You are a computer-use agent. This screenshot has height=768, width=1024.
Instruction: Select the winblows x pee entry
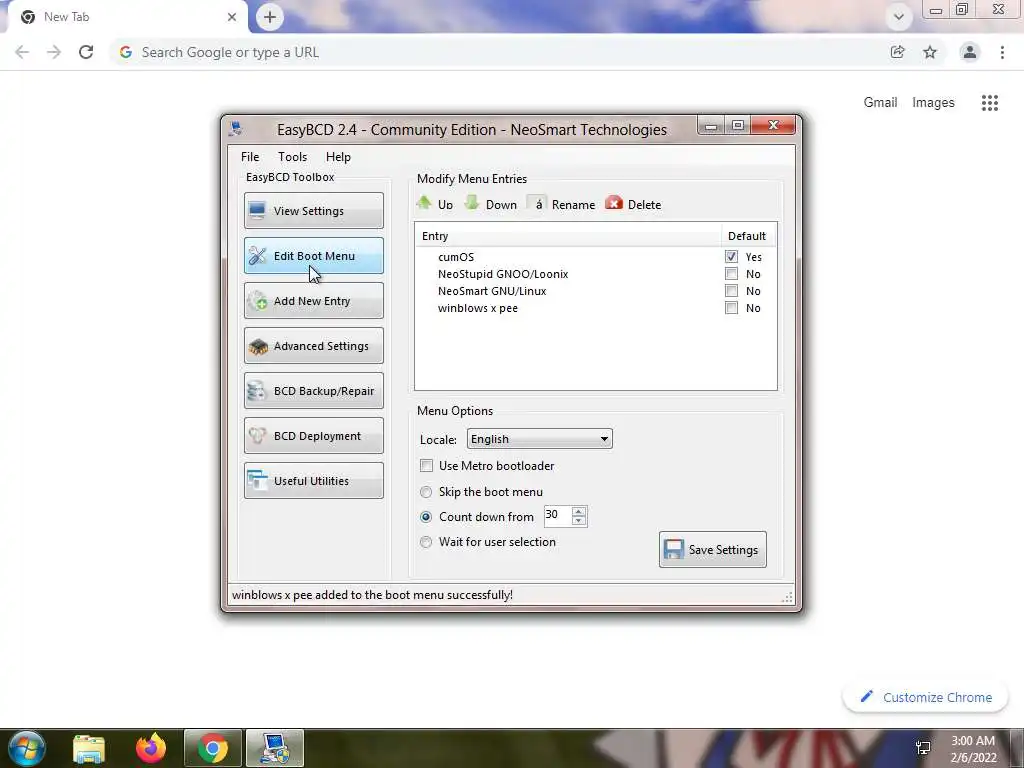pos(596,308)
